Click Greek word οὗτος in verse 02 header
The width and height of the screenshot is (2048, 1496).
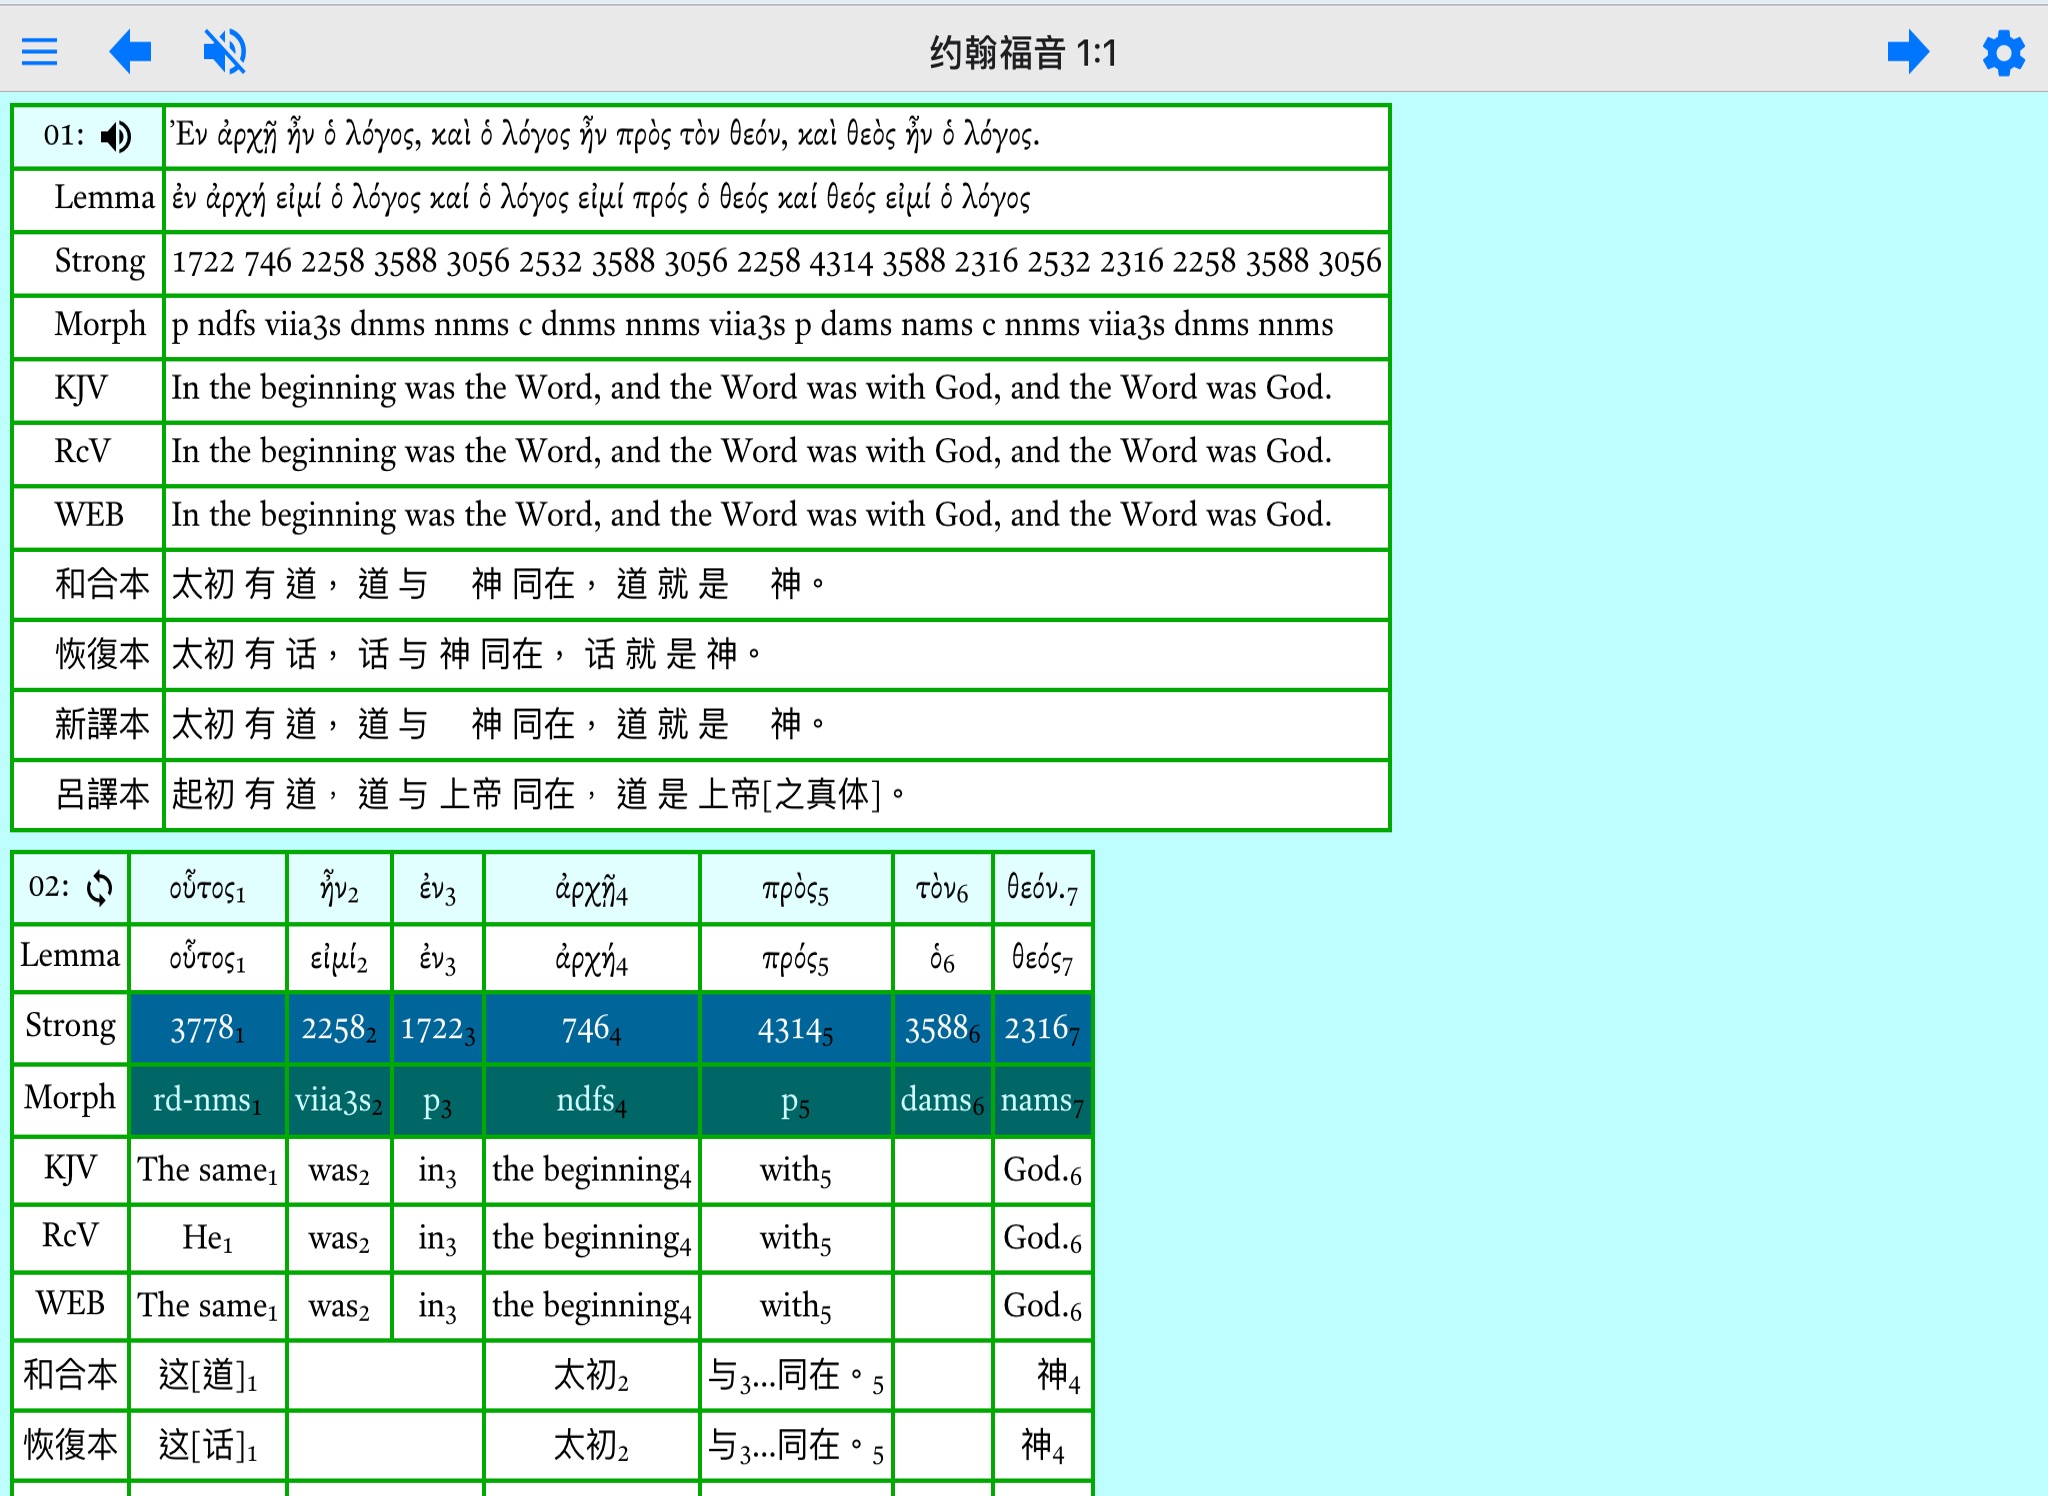pos(208,888)
